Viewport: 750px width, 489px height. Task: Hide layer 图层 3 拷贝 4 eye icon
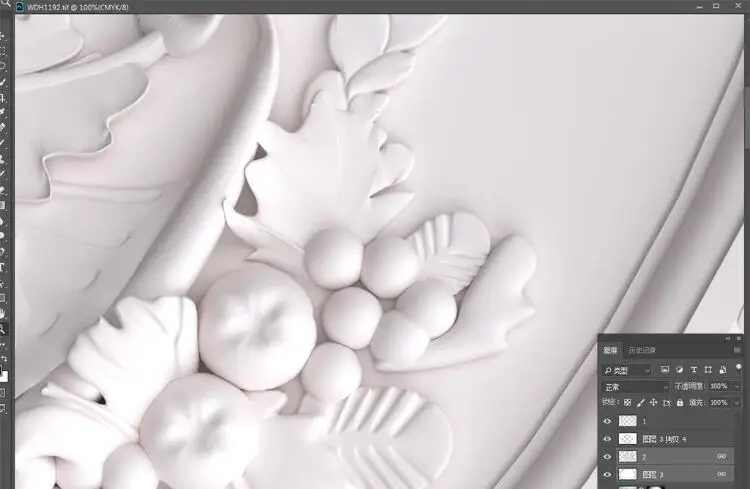pos(607,439)
